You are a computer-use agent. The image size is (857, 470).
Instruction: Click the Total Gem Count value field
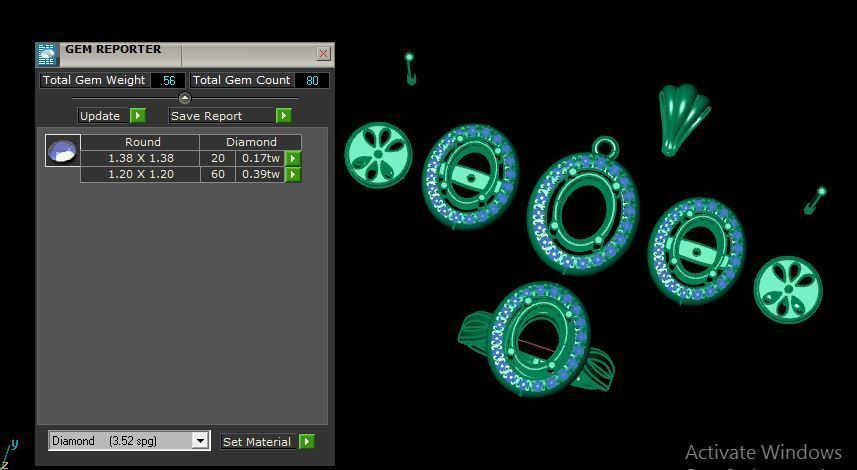point(312,80)
